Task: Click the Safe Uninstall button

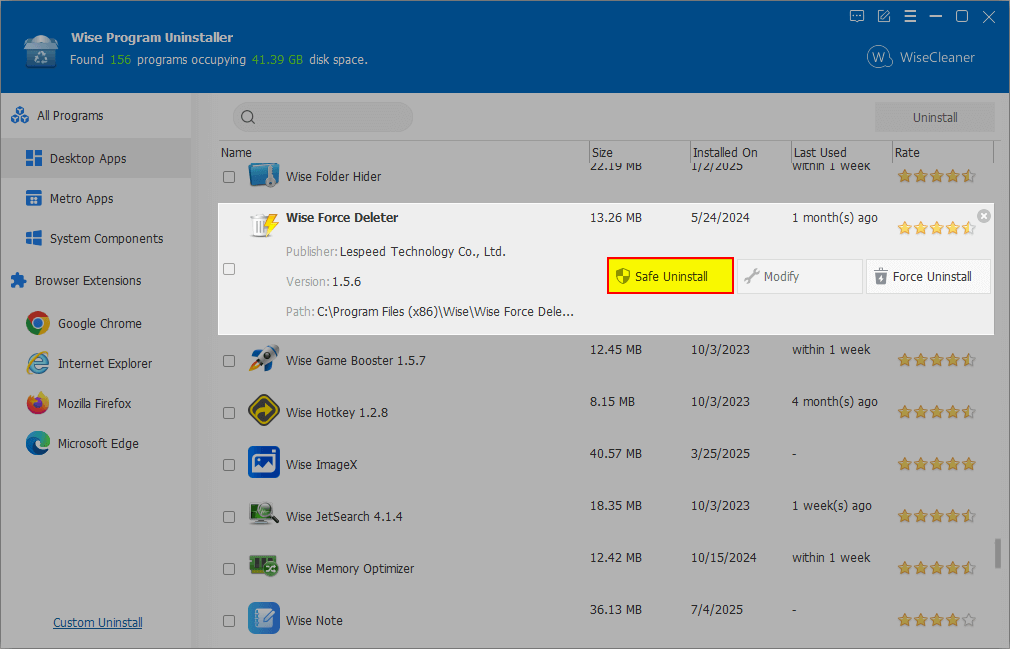Action: tap(670, 276)
